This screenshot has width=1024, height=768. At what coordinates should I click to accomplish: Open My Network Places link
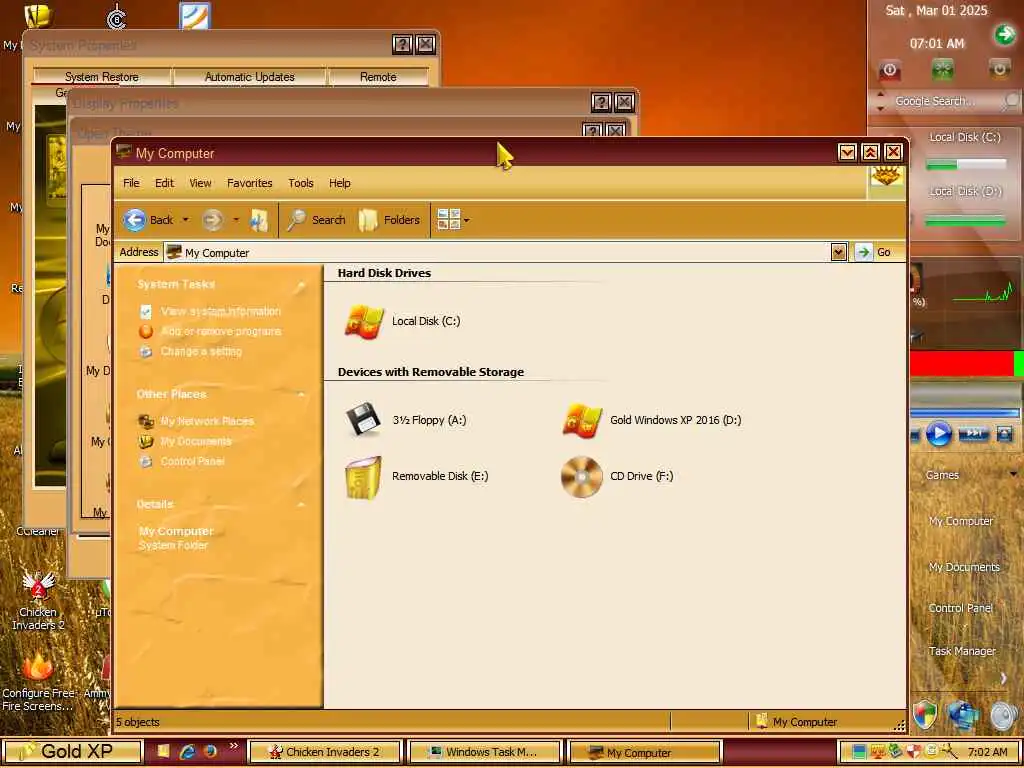[207, 421]
